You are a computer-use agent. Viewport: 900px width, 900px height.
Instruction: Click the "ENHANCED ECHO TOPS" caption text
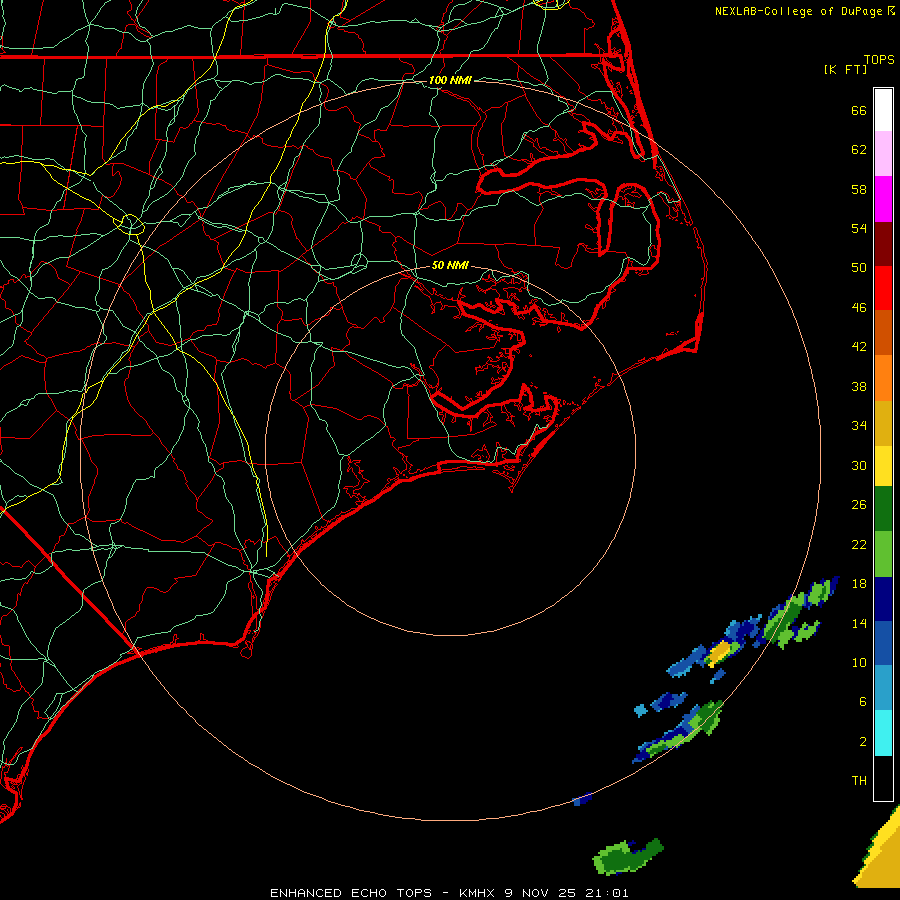coord(351,893)
